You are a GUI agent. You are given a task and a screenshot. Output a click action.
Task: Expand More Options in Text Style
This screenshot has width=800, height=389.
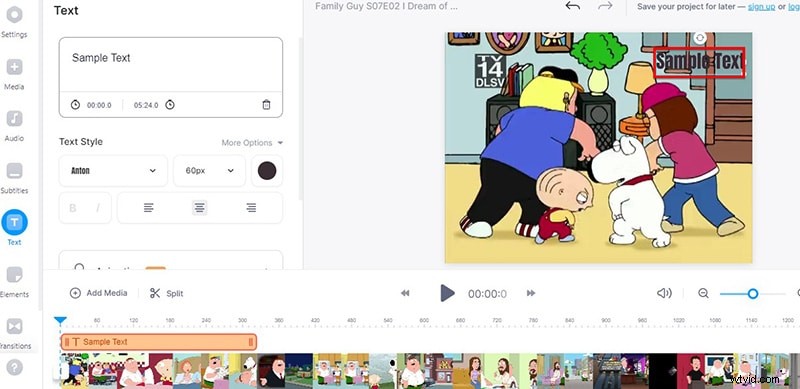click(252, 142)
